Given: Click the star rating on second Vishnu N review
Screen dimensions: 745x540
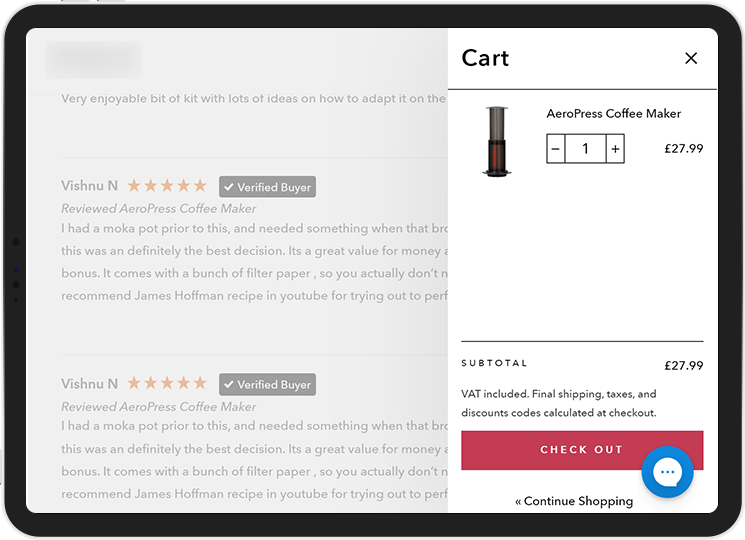Looking at the screenshot, I should pyautogui.click(x=167, y=383).
